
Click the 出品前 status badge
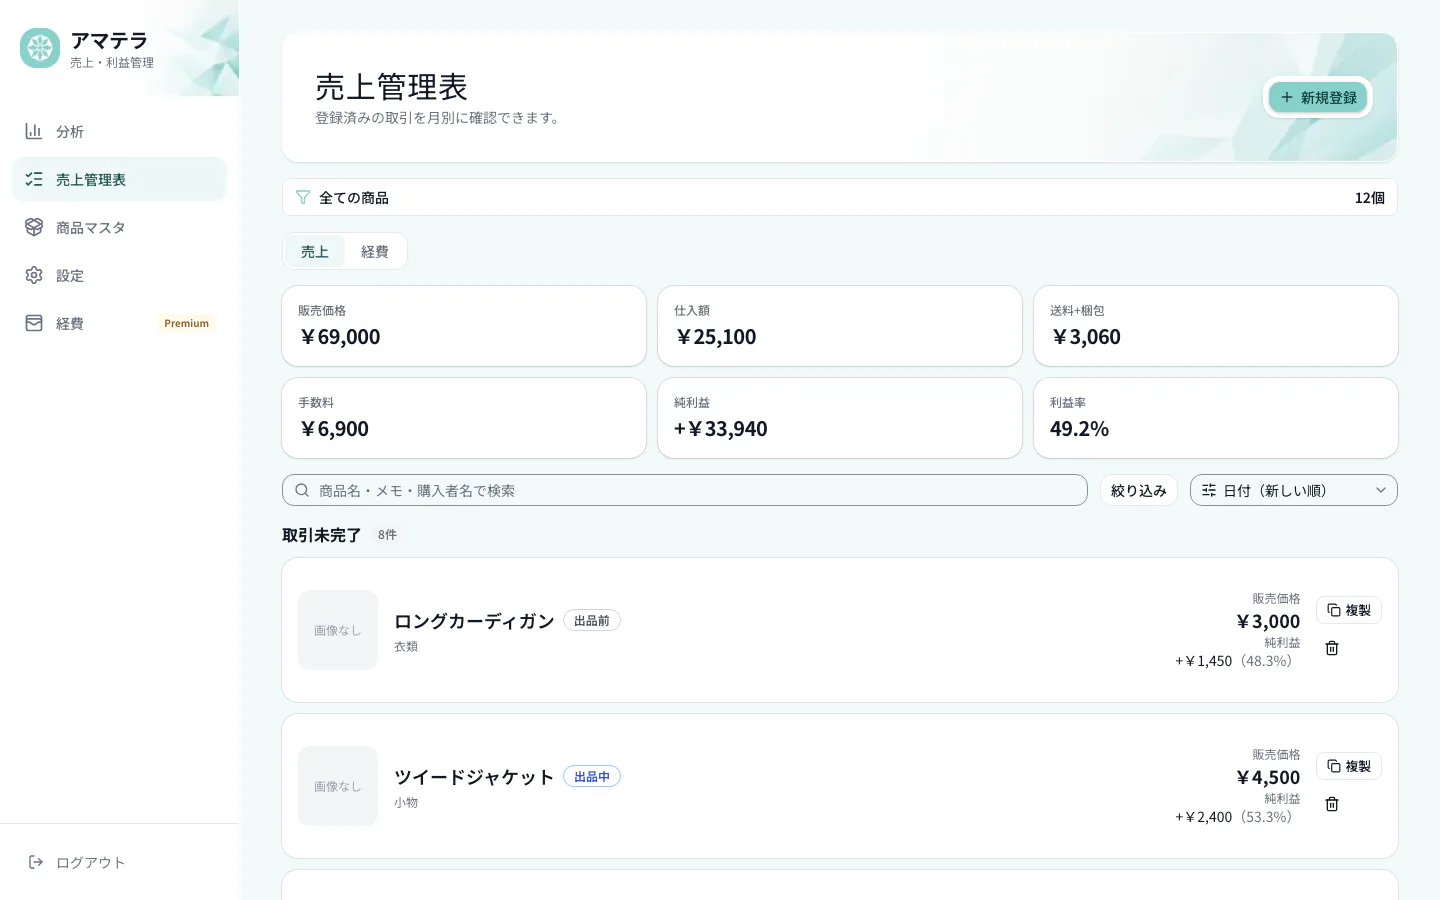coord(592,621)
